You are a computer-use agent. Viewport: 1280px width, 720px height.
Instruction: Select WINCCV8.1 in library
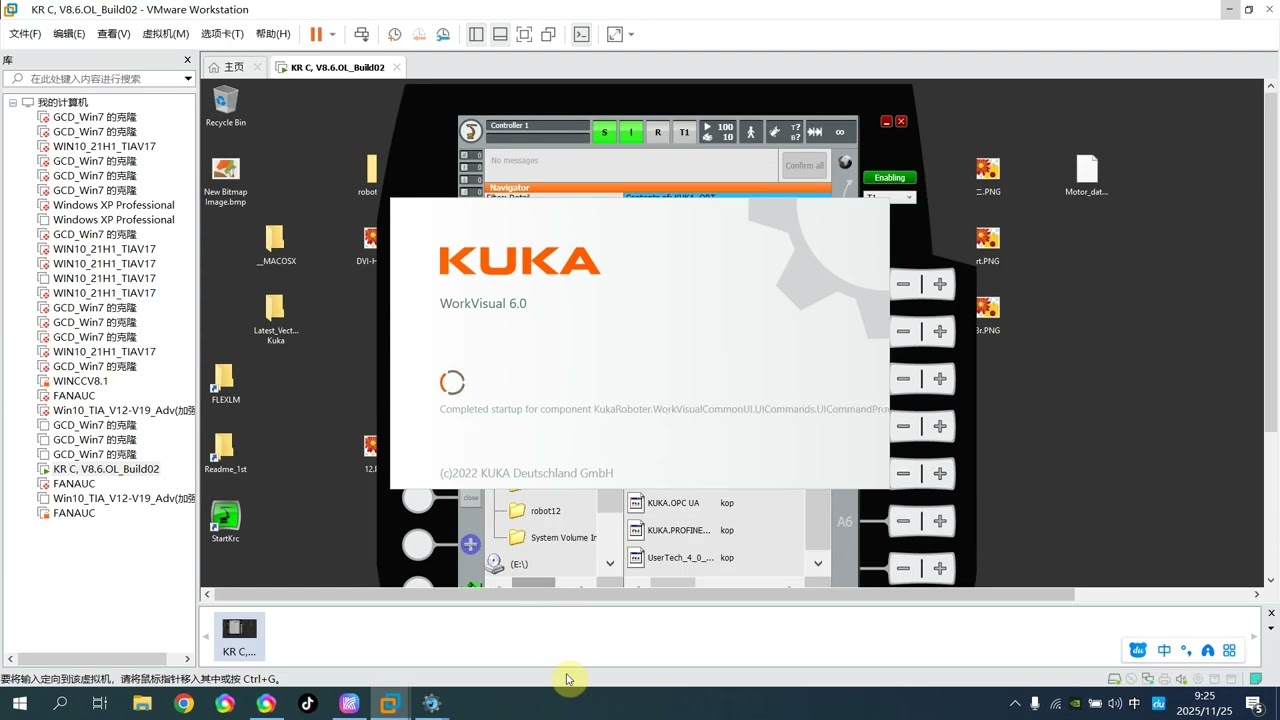80,381
